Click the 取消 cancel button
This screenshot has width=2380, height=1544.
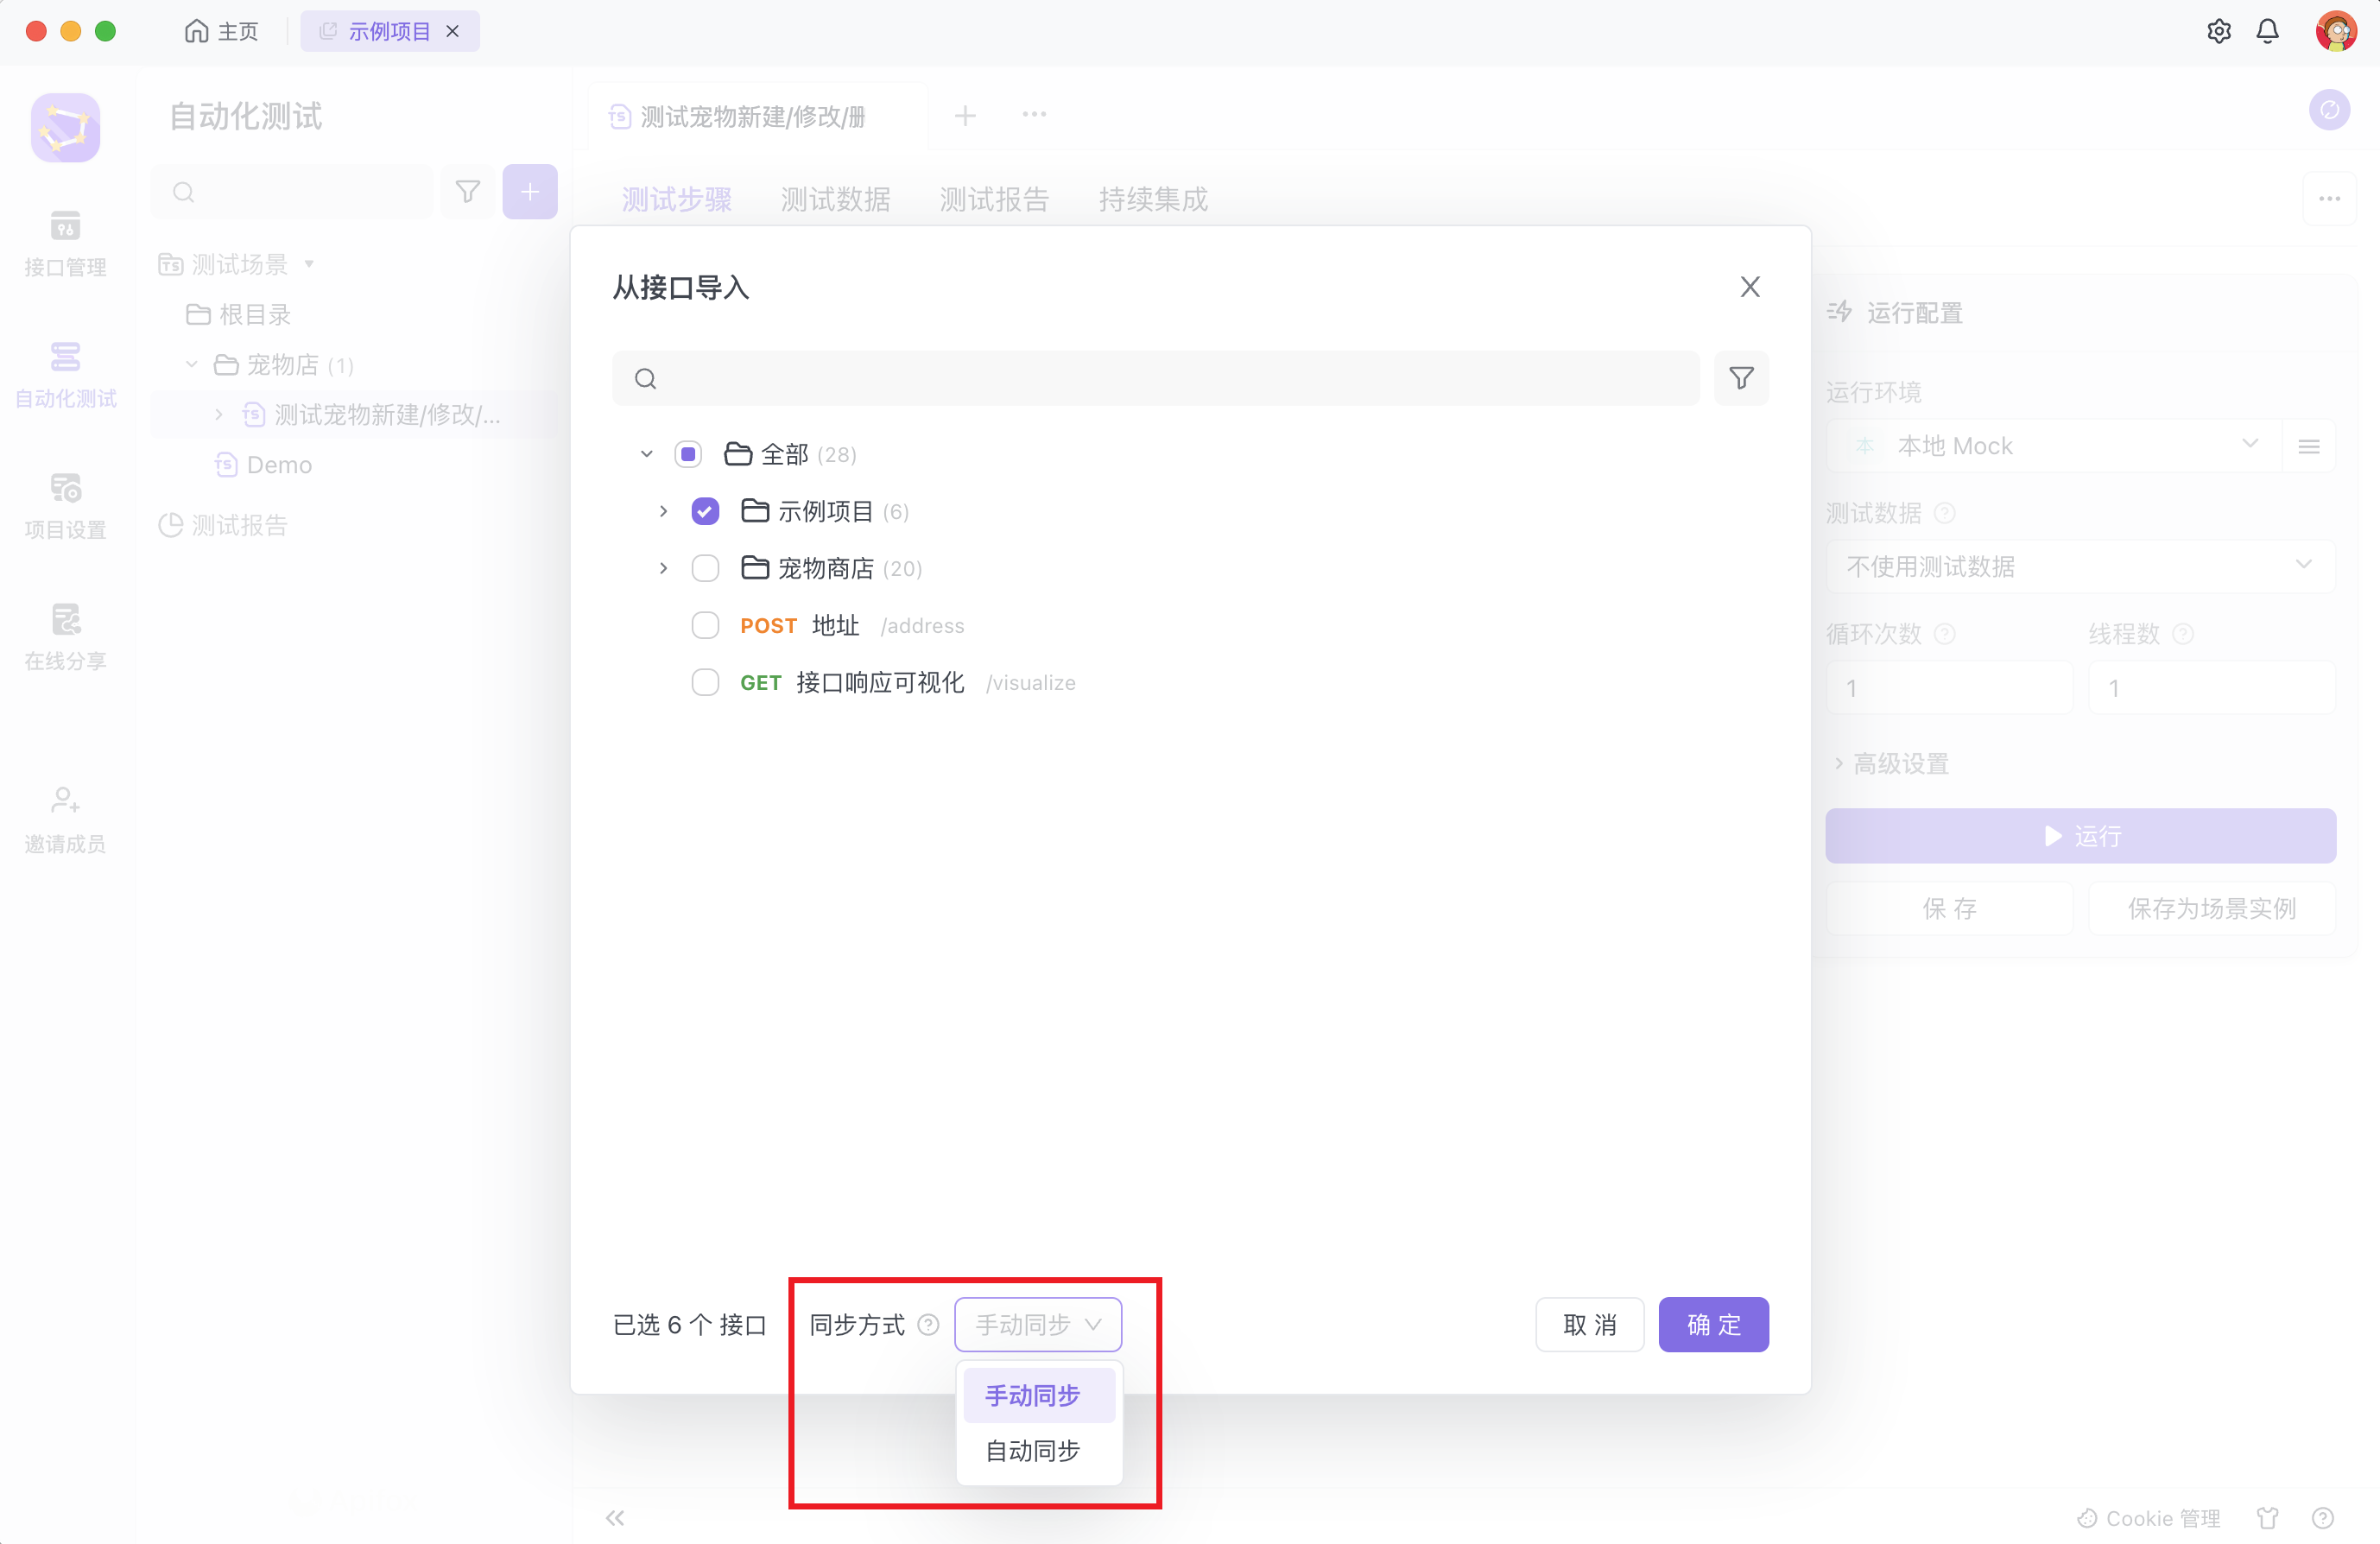1589,1324
